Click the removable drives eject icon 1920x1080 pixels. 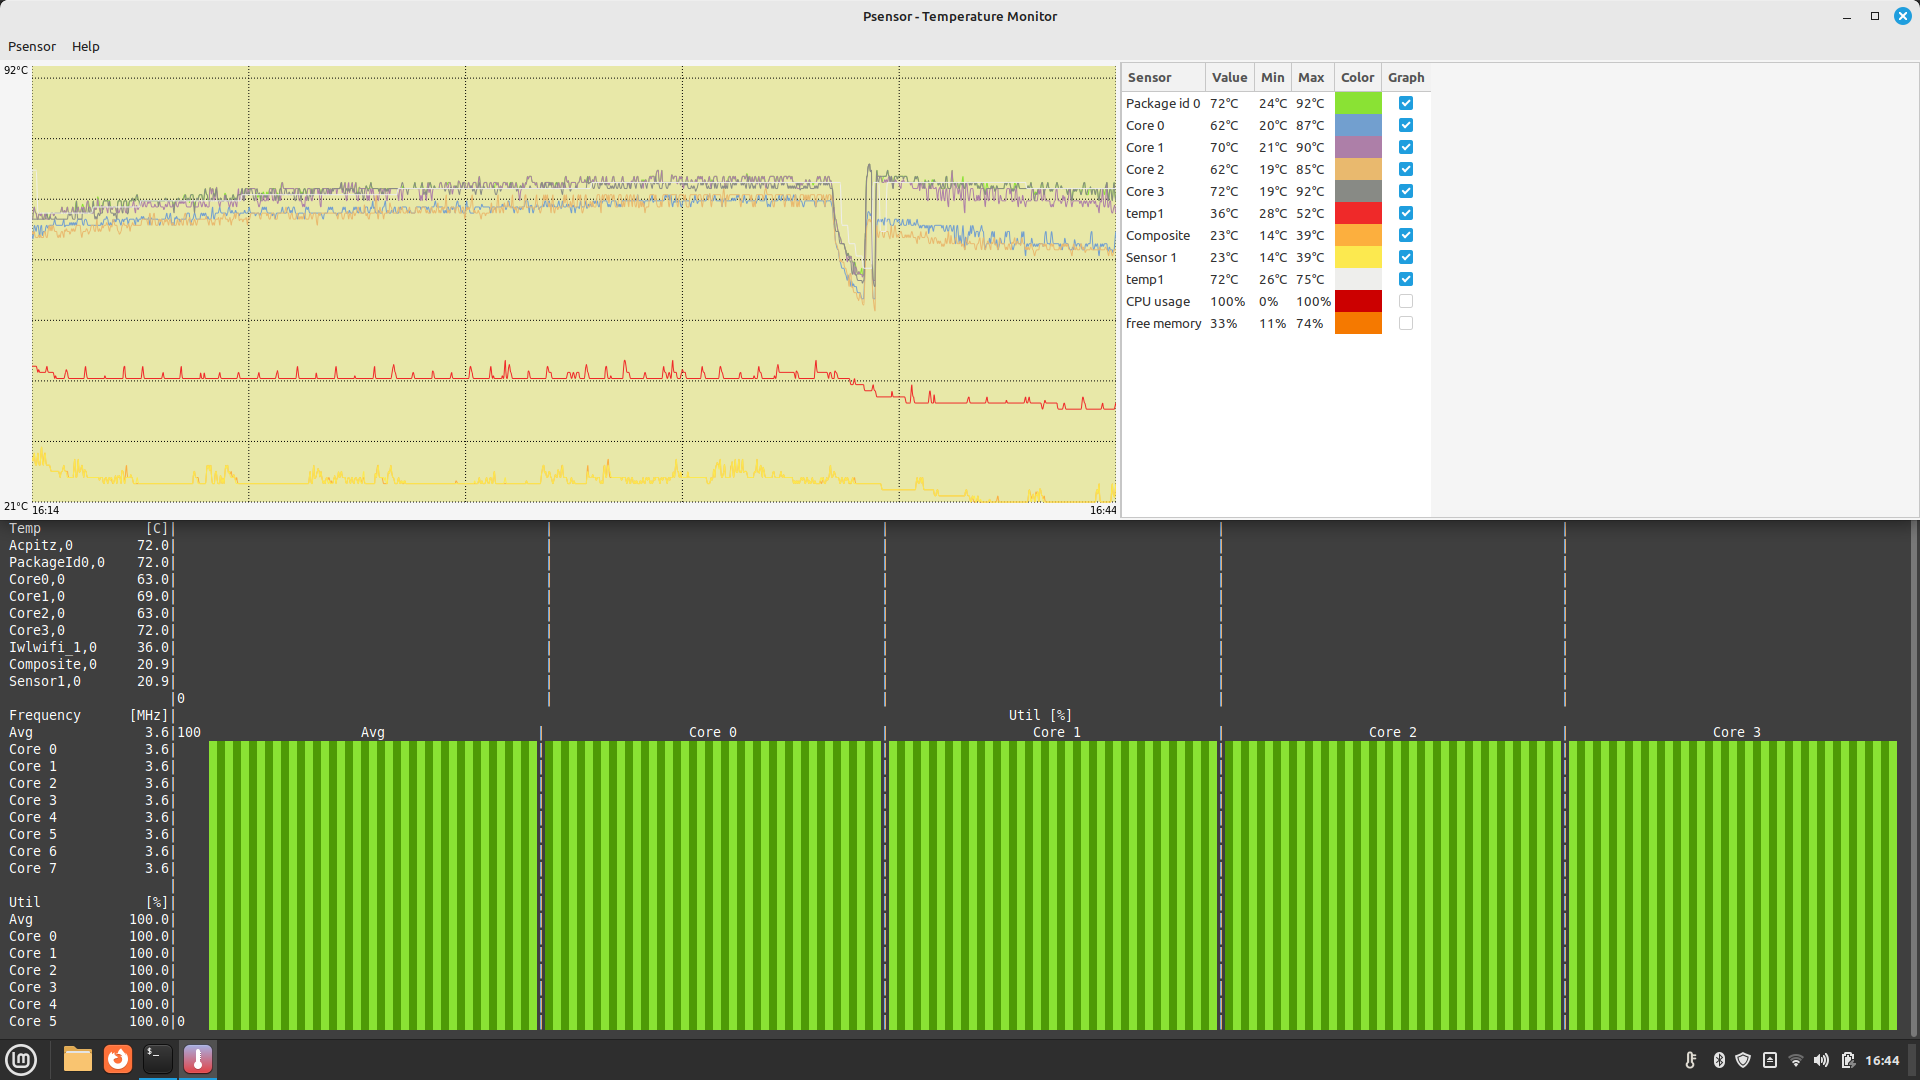point(1769,1060)
